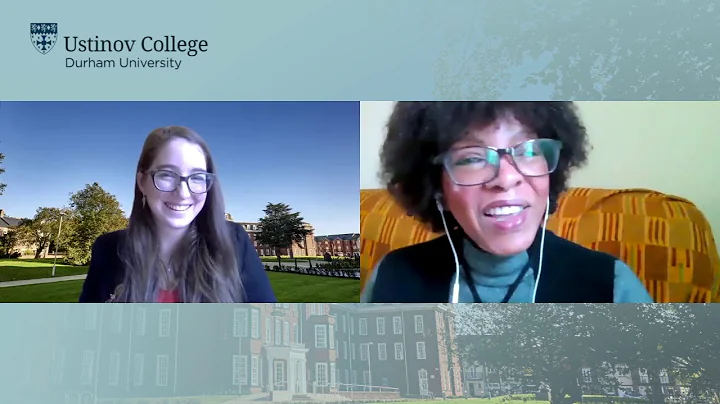720x404 pixels.
Task: Click the Ustinov College title text
Action: click(136, 45)
